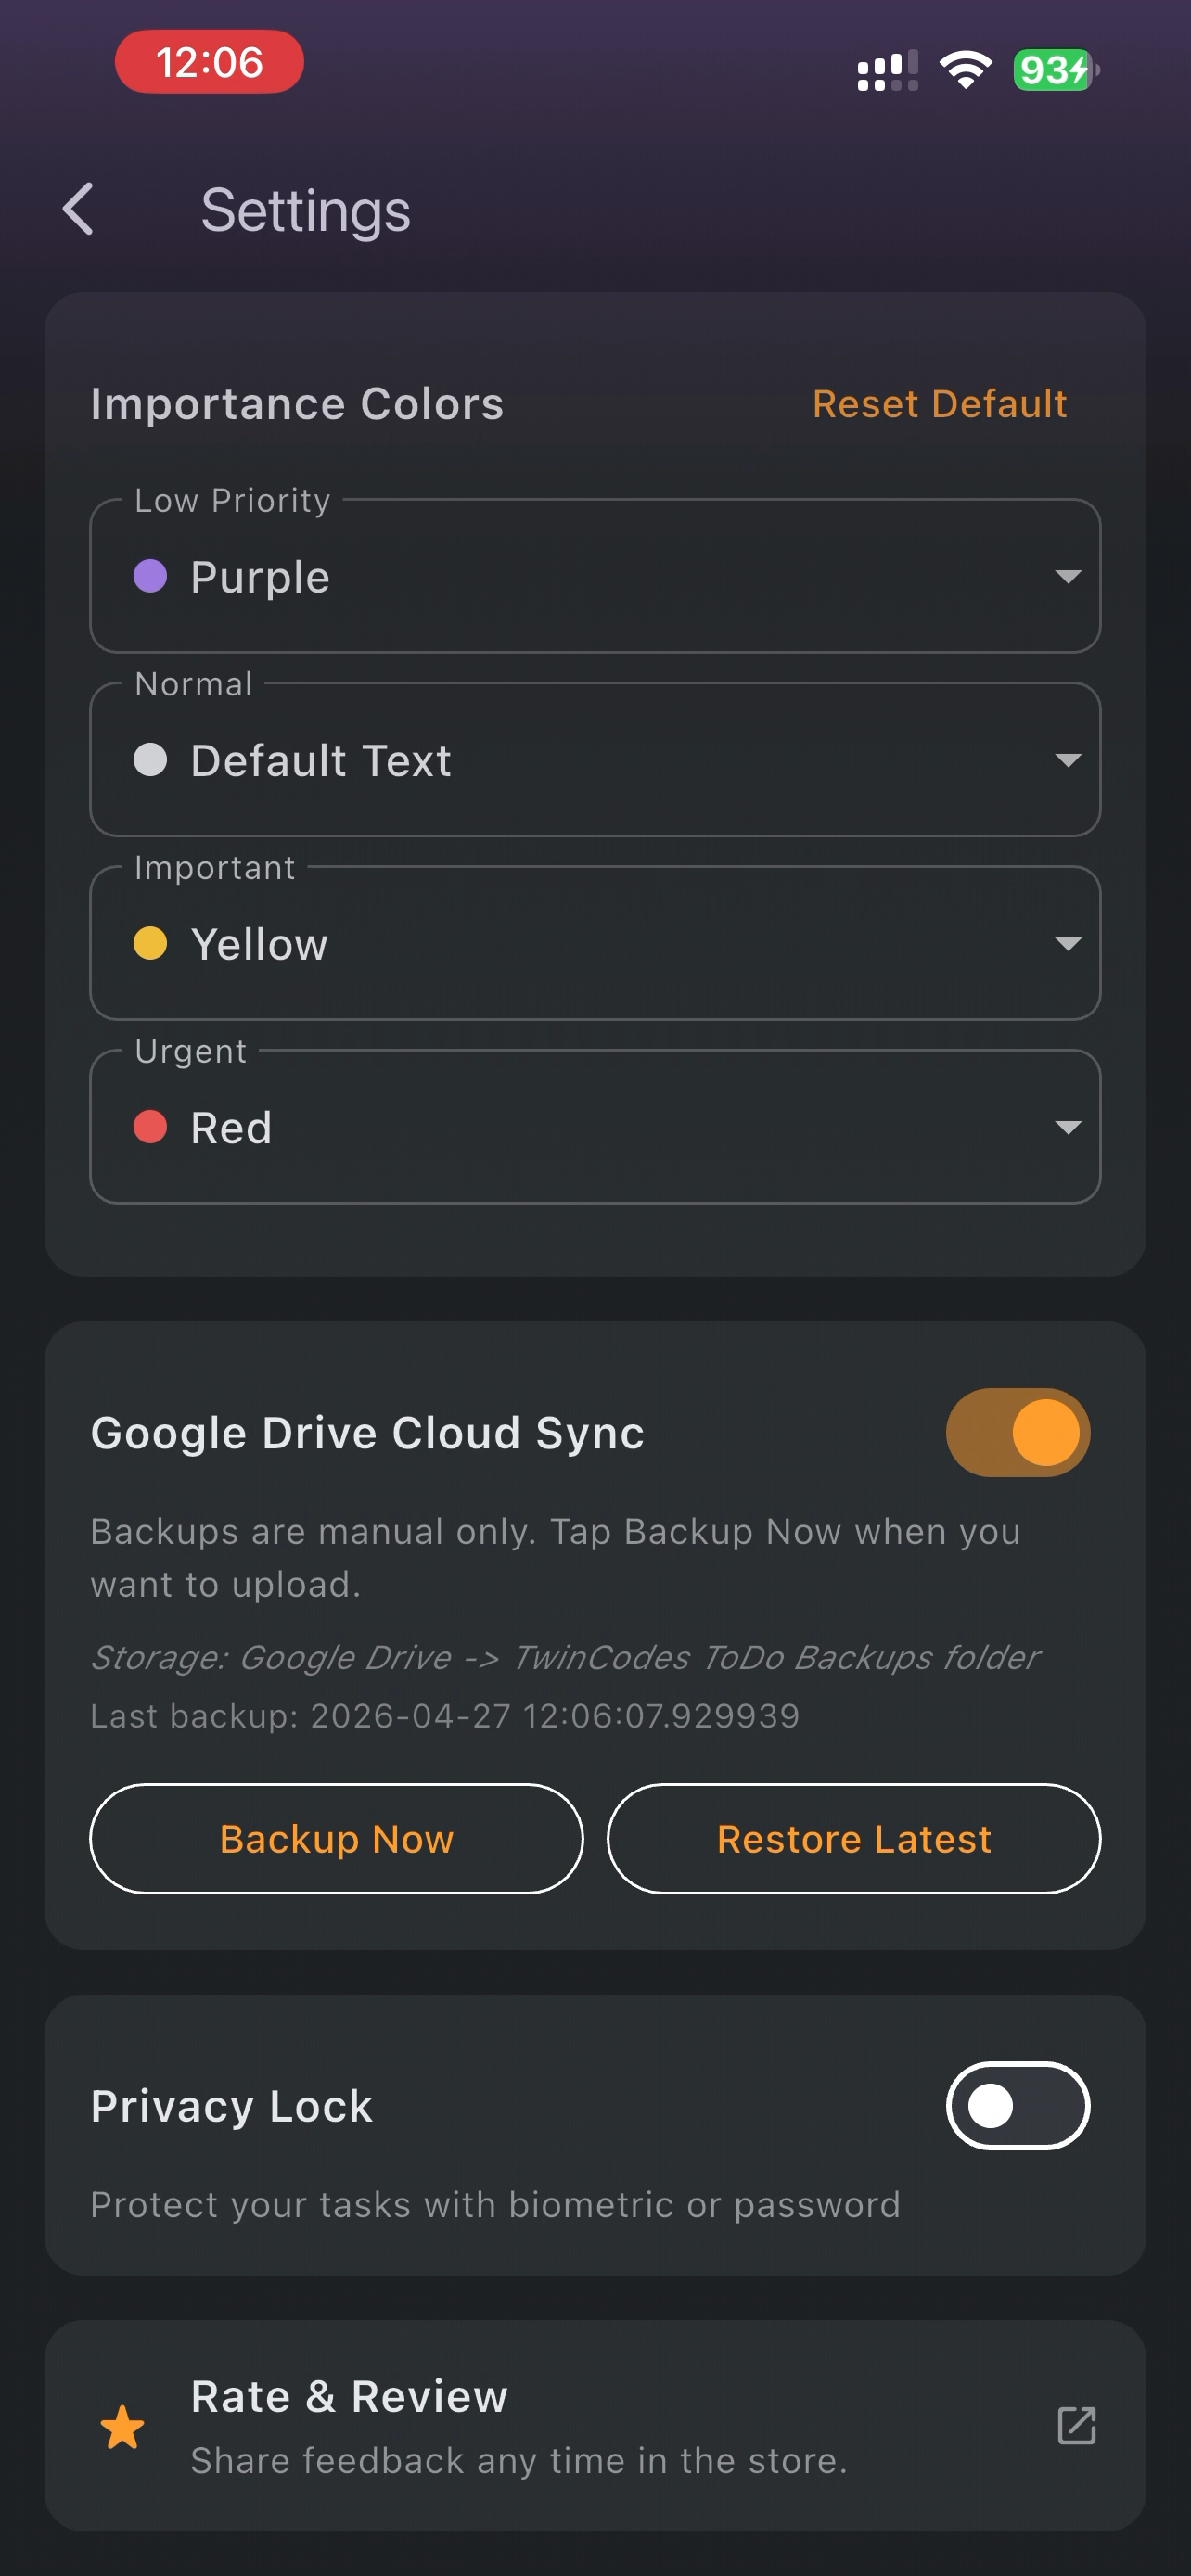Screen dimensions: 1191x2576
Task: Tap the Importance Colors heading
Action: tap(297, 404)
